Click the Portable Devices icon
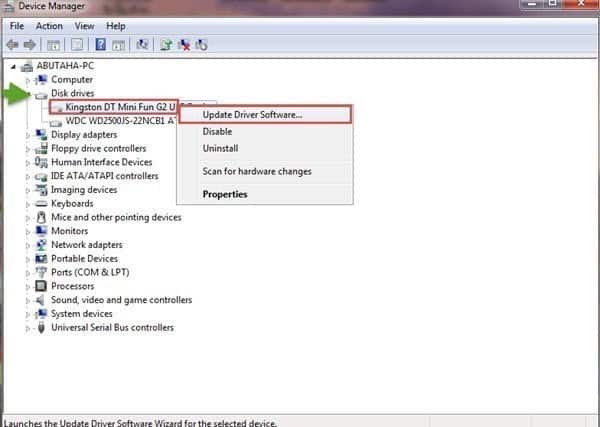Screen dimensions: 600x427 41,259
